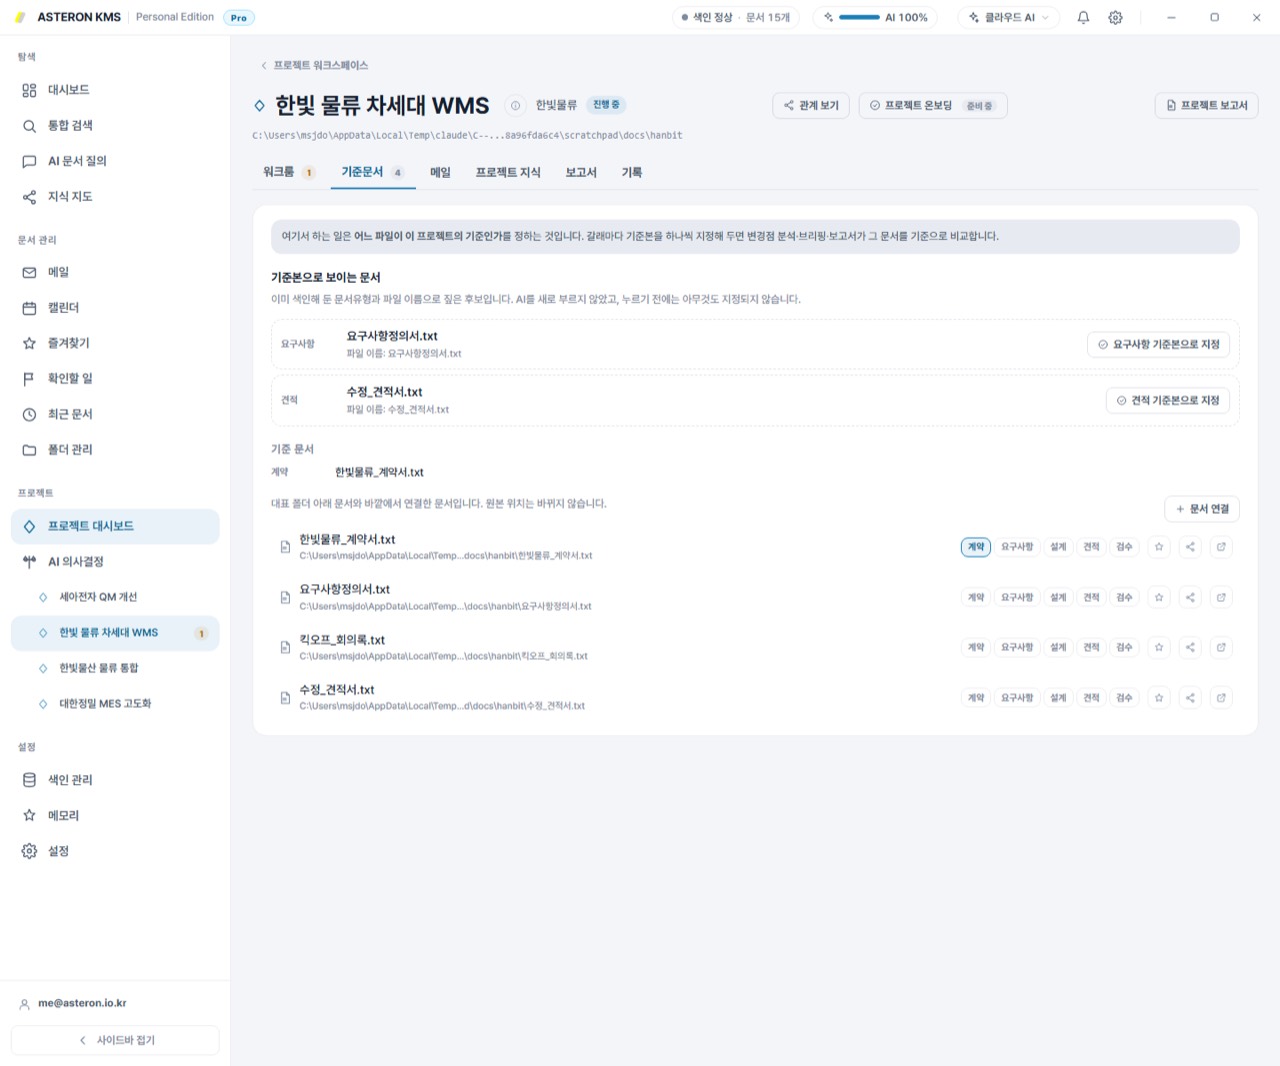Click the 프로젝트 보고서 button

(1206, 105)
